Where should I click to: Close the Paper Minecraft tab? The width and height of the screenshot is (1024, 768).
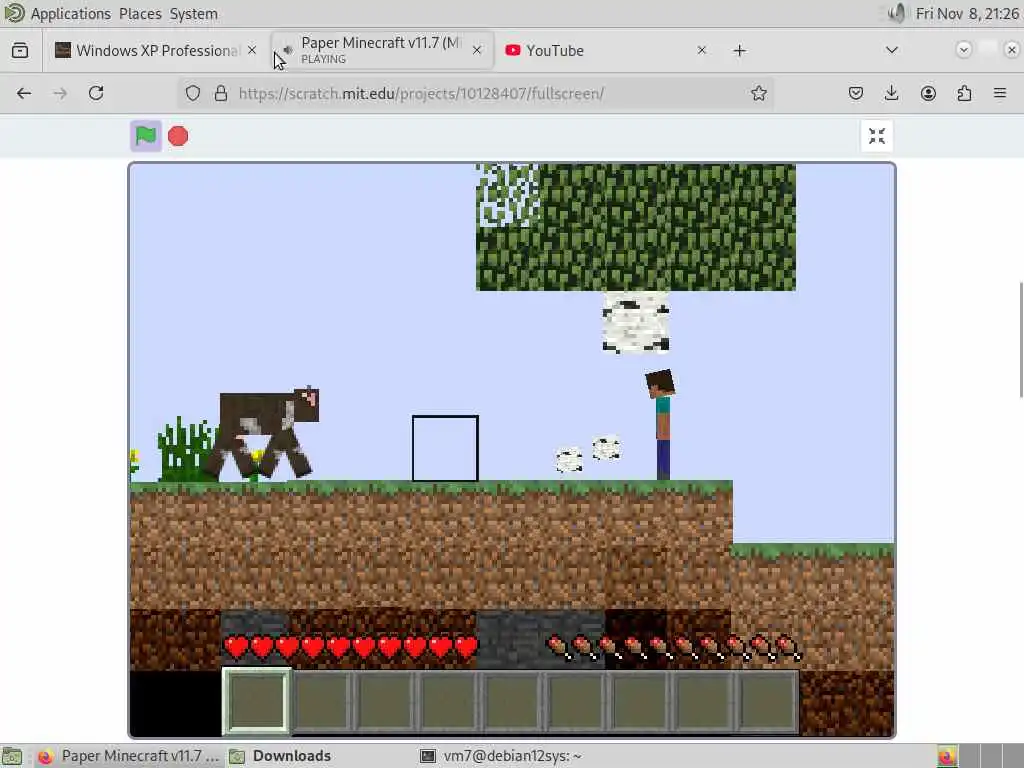coord(477,50)
